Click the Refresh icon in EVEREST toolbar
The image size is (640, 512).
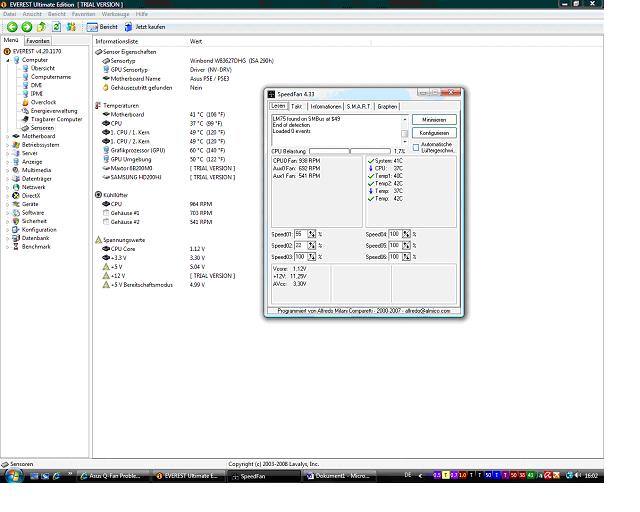point(56,27)
